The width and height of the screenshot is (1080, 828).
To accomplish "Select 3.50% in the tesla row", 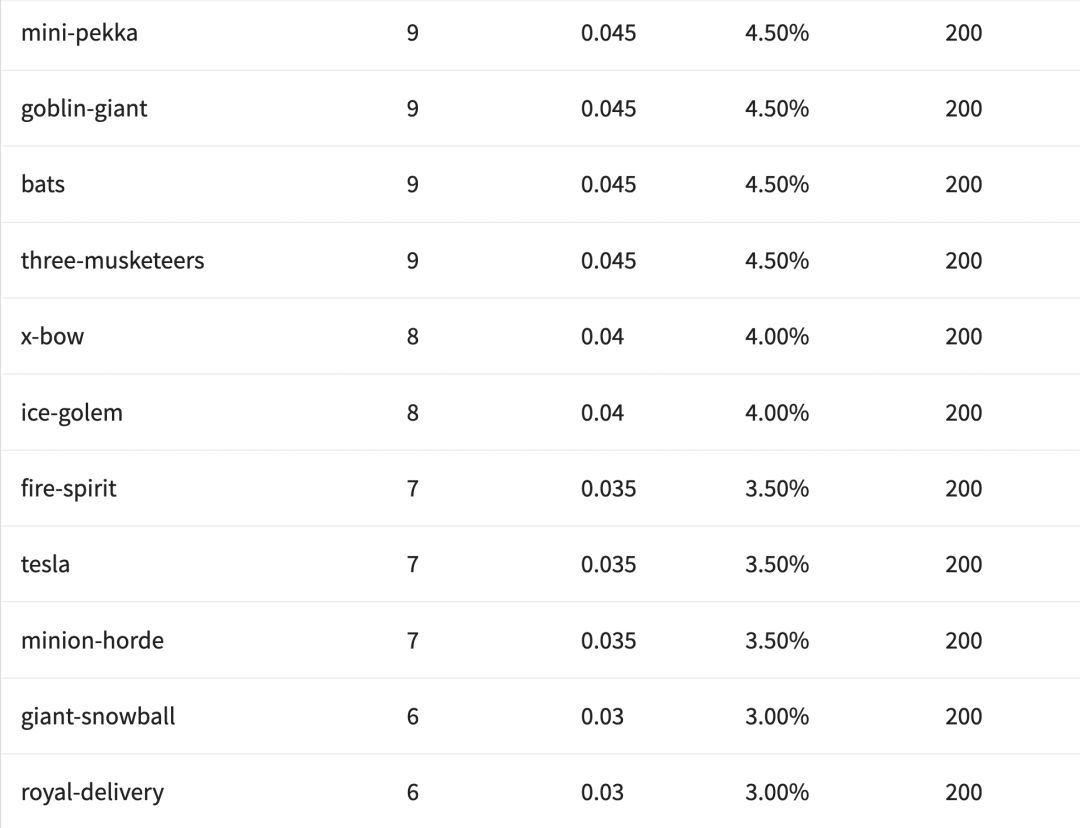I will point(777,565).
